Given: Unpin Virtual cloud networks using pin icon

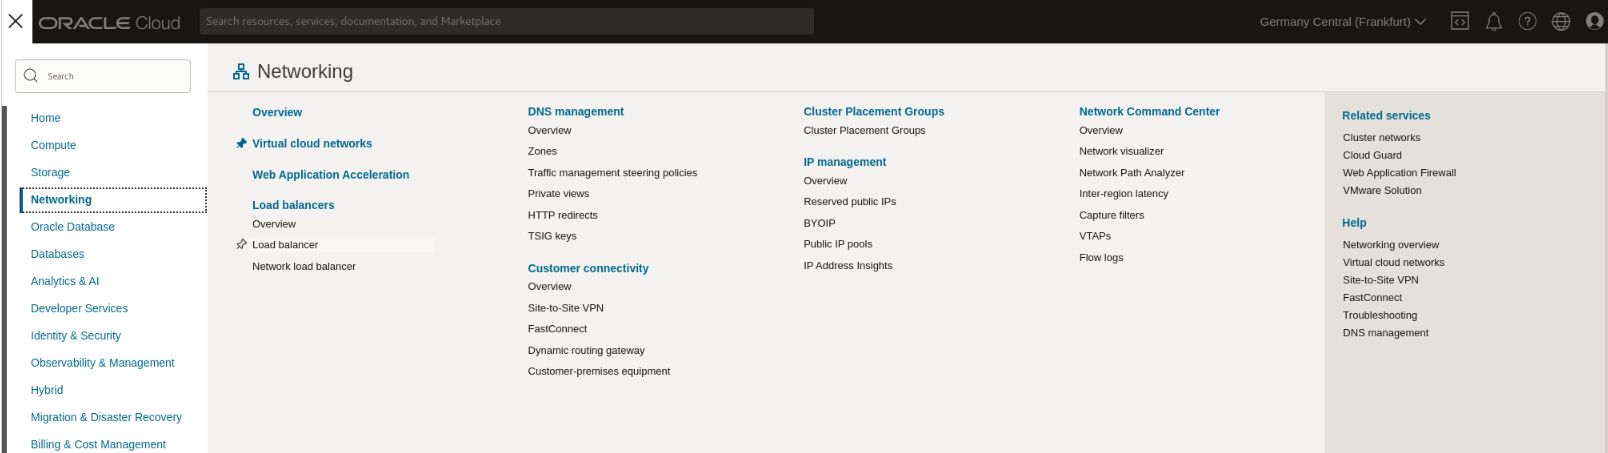Looking at the screenshot, I should tap(241, 144).
